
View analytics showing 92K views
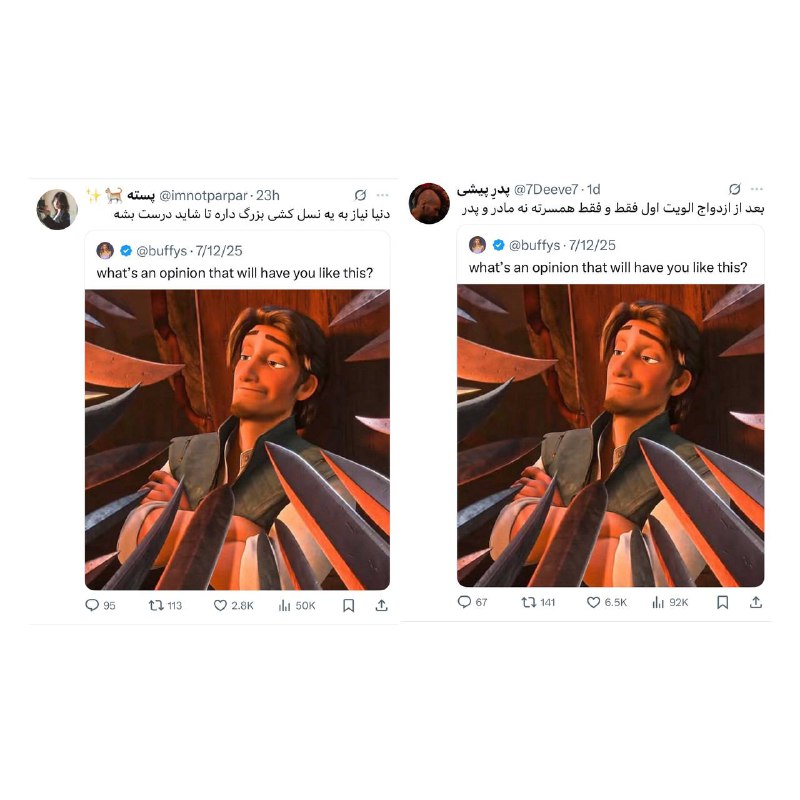pyautogui.click(x=658, y=602)
